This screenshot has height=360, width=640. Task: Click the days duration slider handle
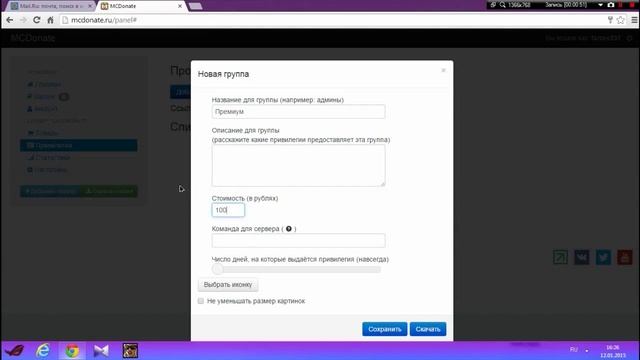[218, 269]
